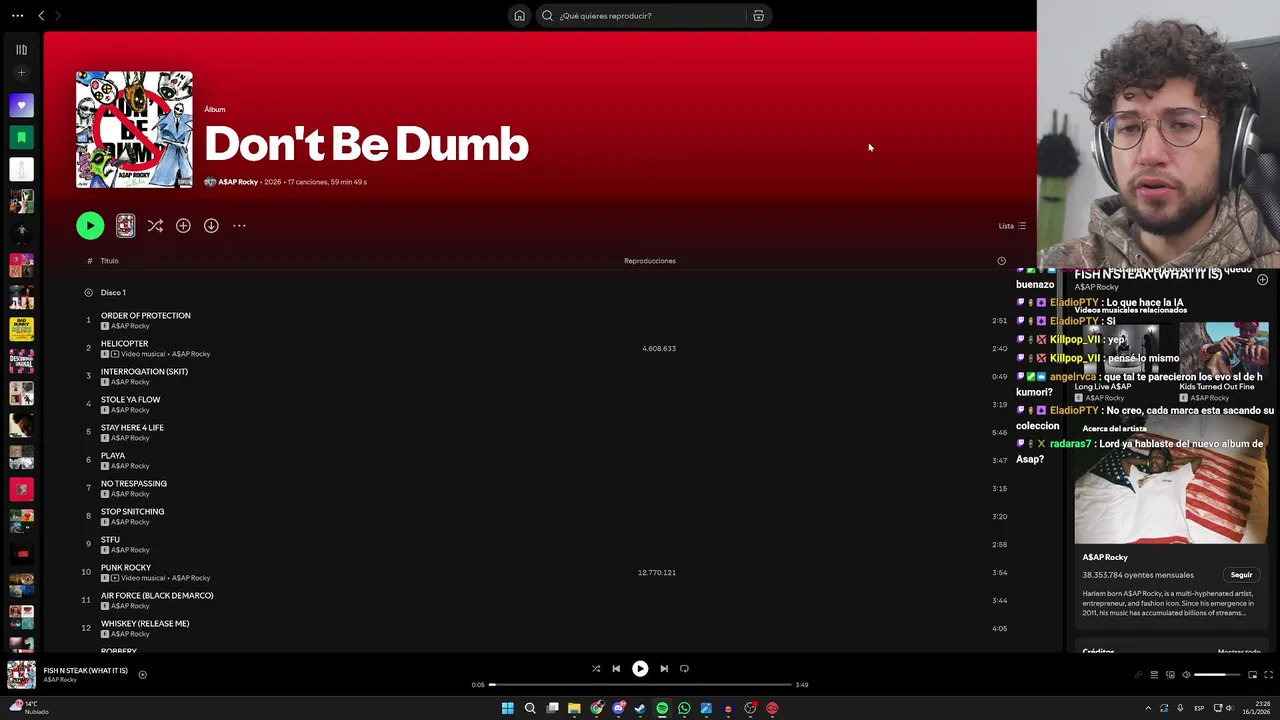The image size is (1280, 720).
Task: Enter full screen player mode
Action: (x=1269, y=675)
